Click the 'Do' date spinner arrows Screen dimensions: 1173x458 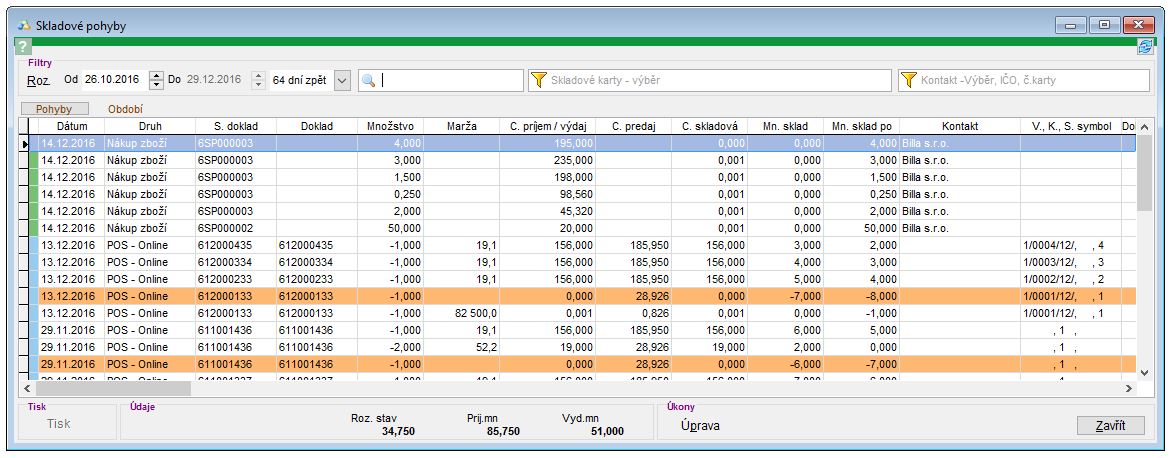coord(257,80)
